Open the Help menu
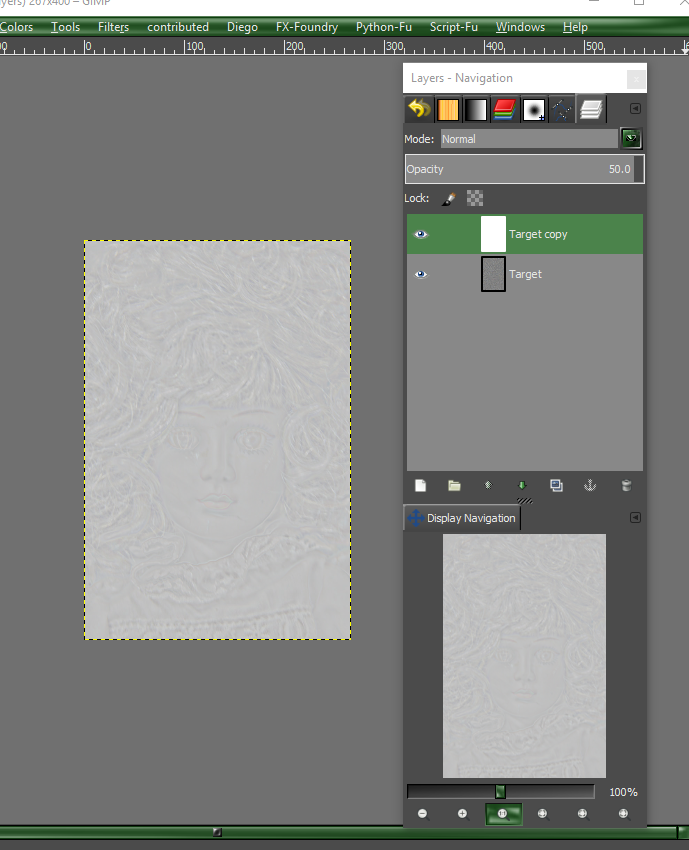Image resolution: width=689 pixels, height=850 pixels. [x=575, y=27]
